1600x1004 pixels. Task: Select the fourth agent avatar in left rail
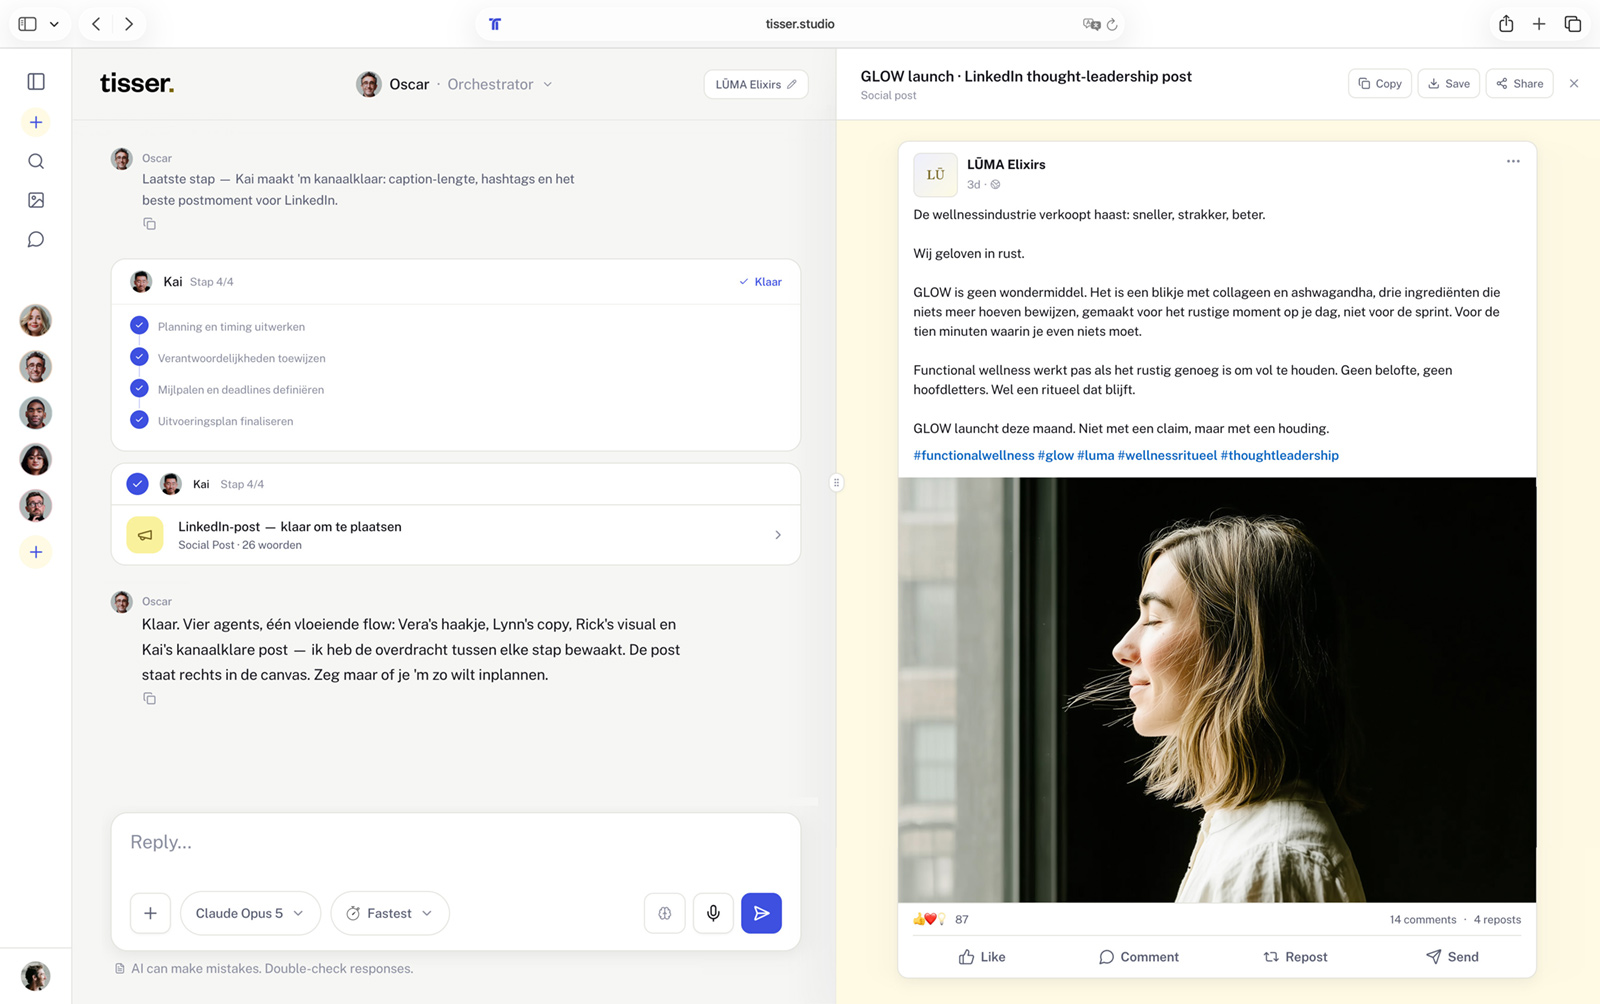(x=36, y=460)
